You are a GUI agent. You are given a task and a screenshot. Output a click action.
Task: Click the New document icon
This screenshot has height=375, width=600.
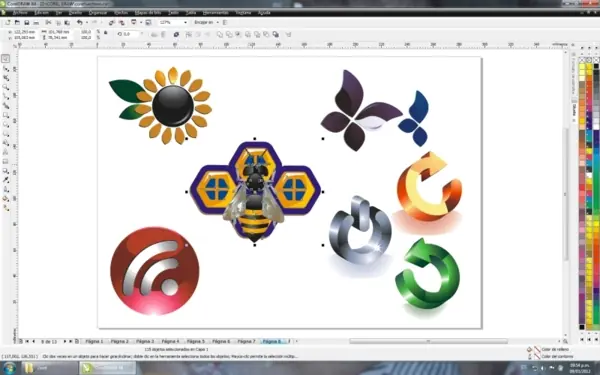pyautogui.click(x=8, y=23)
